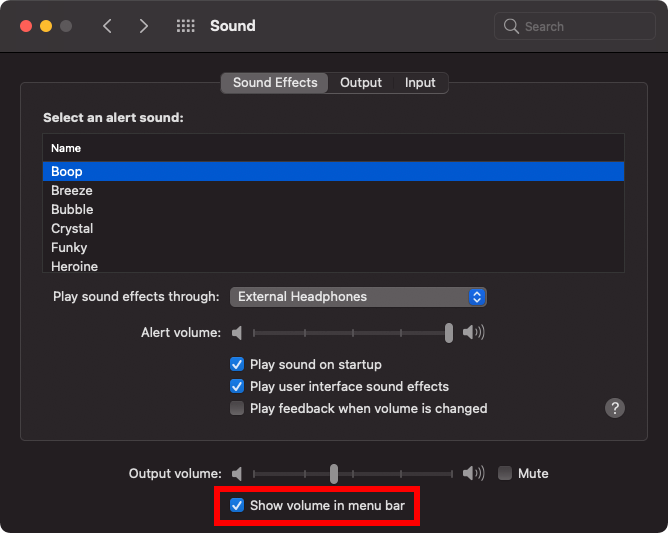Viewport: 668px width, 533px height.
Task: Close the Sound window
Action: 26,26
